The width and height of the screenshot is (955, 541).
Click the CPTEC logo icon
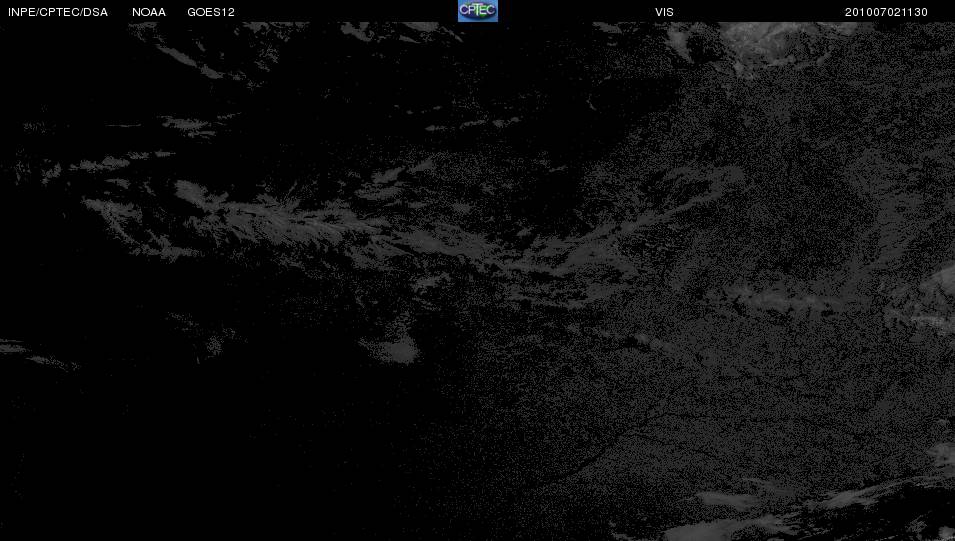click(x=478, y=11)
